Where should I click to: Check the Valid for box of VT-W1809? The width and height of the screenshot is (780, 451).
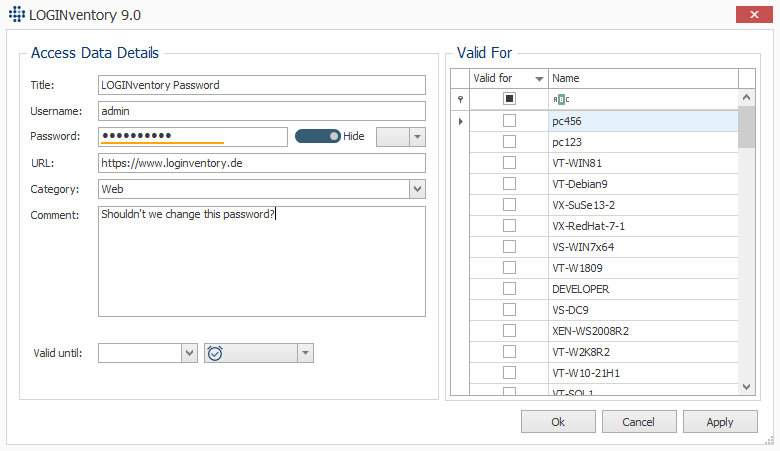click(509, 268)
